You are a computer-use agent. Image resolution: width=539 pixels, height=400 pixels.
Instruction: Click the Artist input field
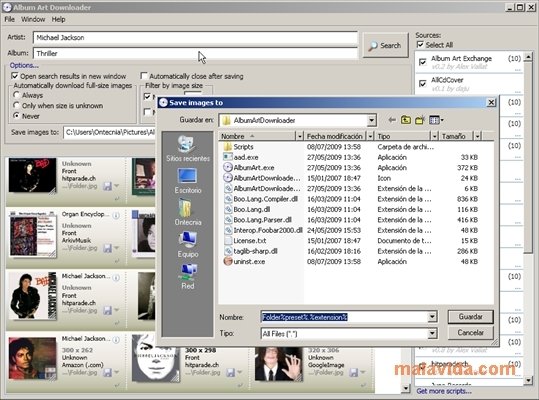coord(195,37)
